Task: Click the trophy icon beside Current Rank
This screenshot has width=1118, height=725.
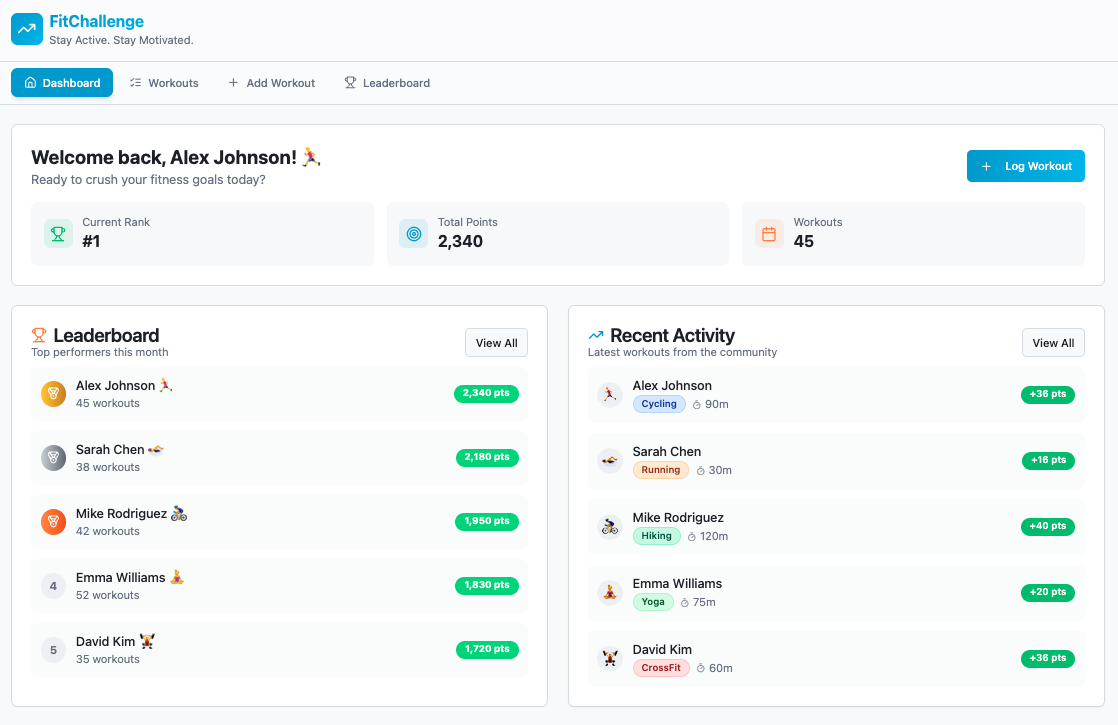Action: coord(58,234)
